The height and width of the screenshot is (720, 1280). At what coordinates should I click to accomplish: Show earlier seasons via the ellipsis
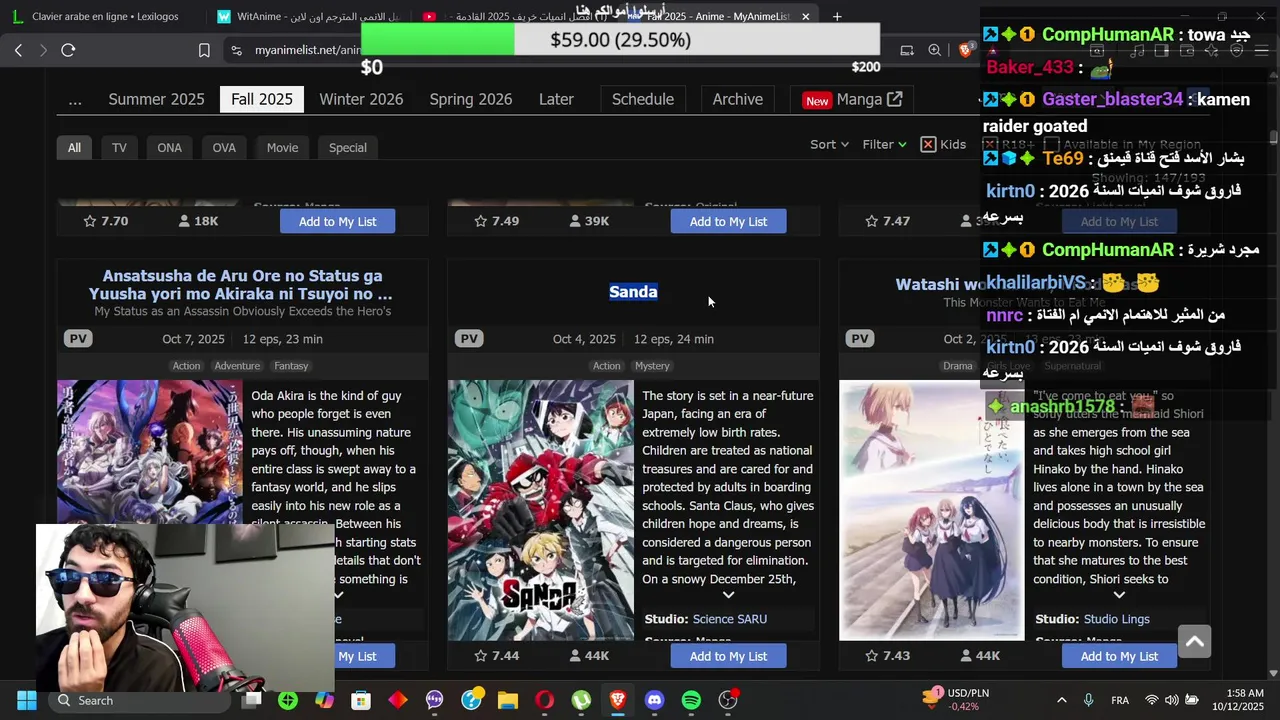(75, 99)
